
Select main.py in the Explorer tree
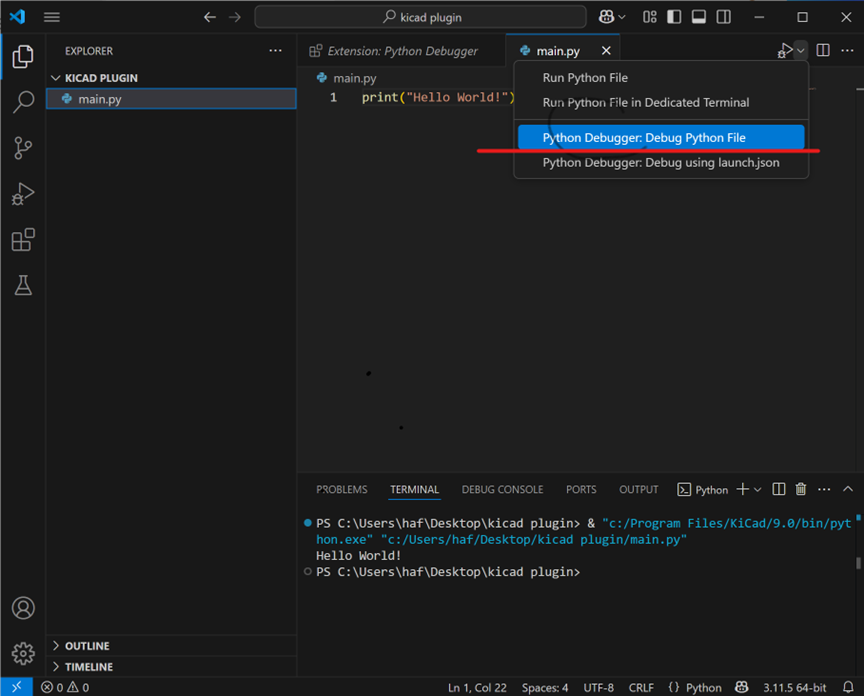click(x=171, y=99)
